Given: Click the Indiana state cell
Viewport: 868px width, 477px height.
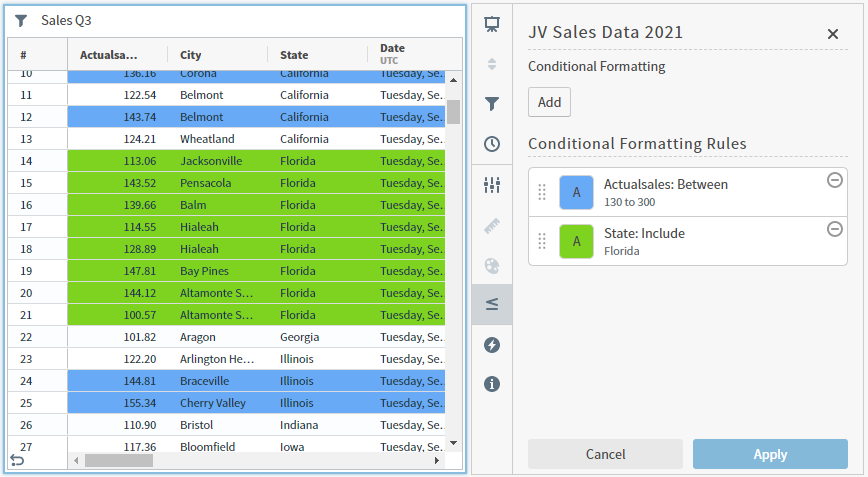Looking at the screenshot, I should pyautogui.click(x=318, y=425).
